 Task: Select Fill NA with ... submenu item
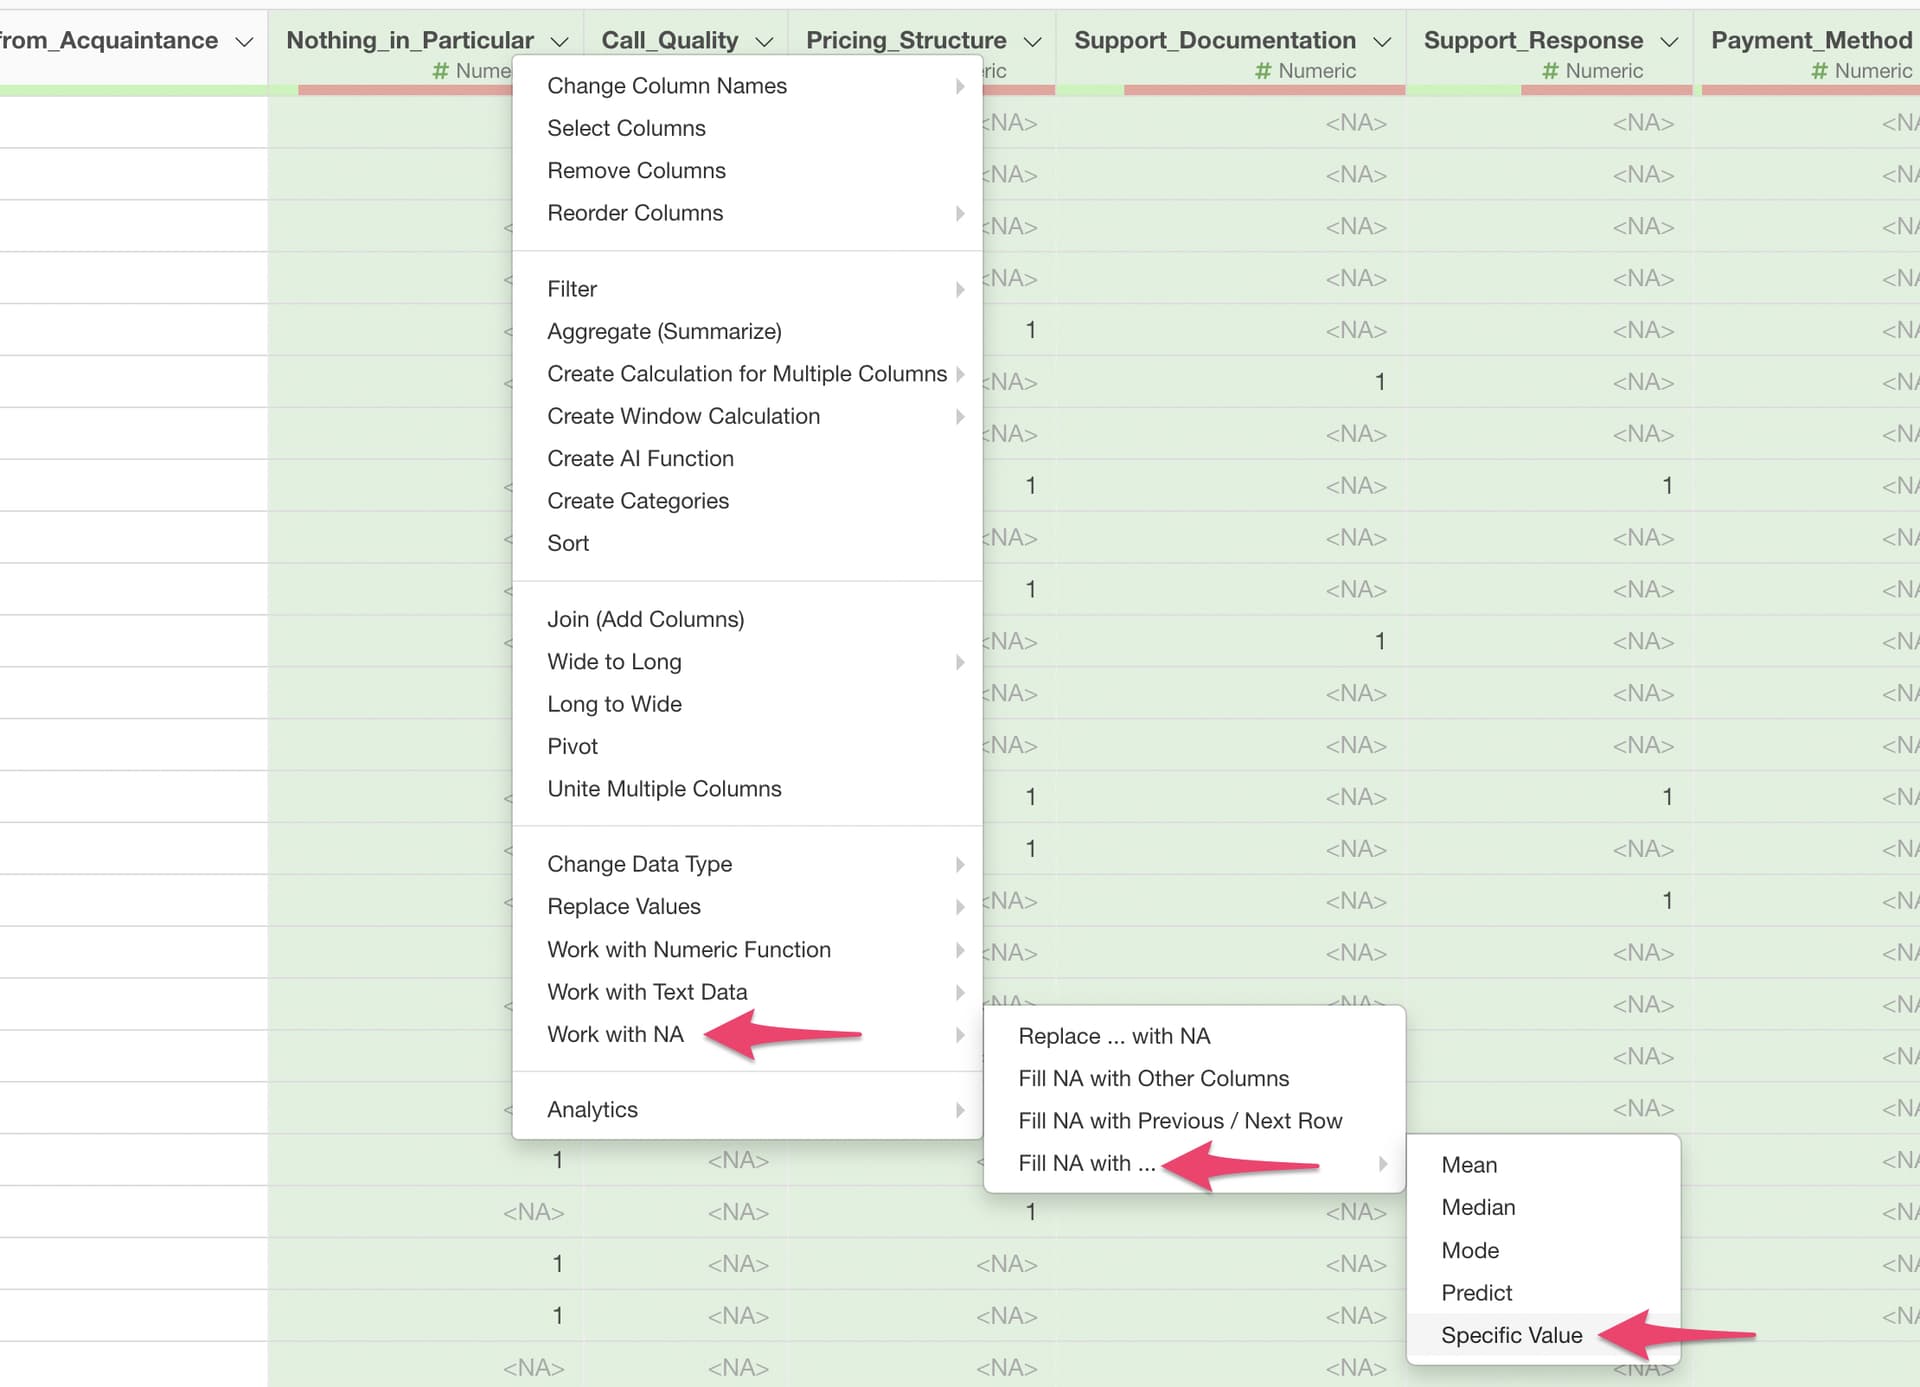click(1086, 1163)
